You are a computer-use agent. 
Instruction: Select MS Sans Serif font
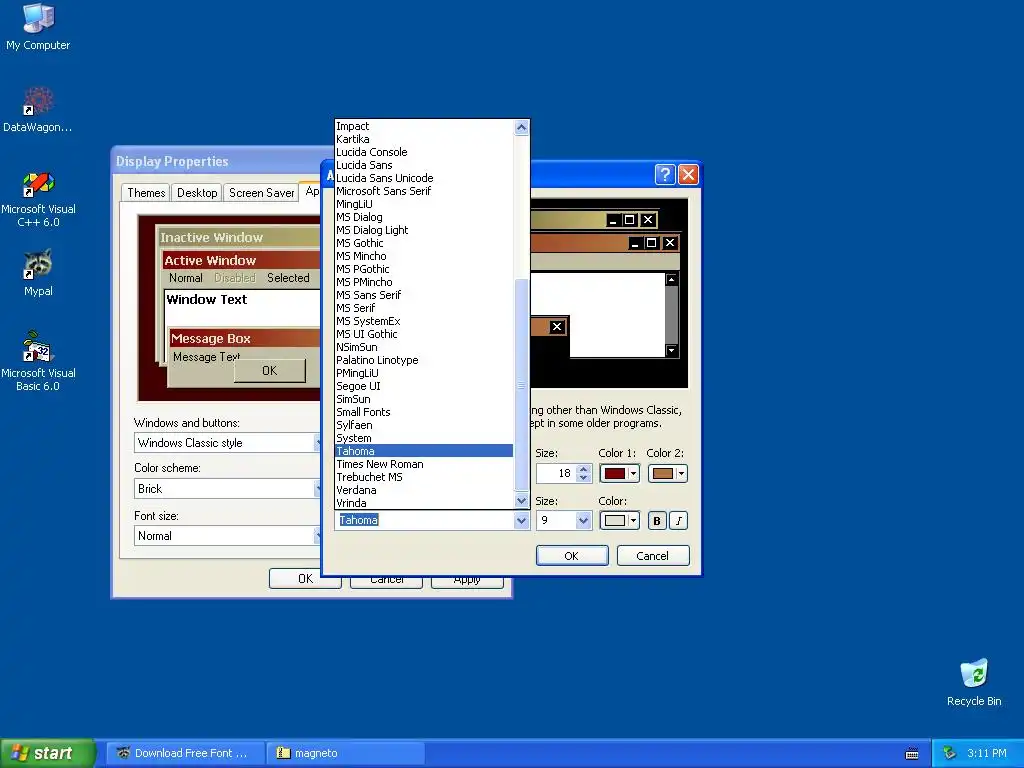pos(424,295)
